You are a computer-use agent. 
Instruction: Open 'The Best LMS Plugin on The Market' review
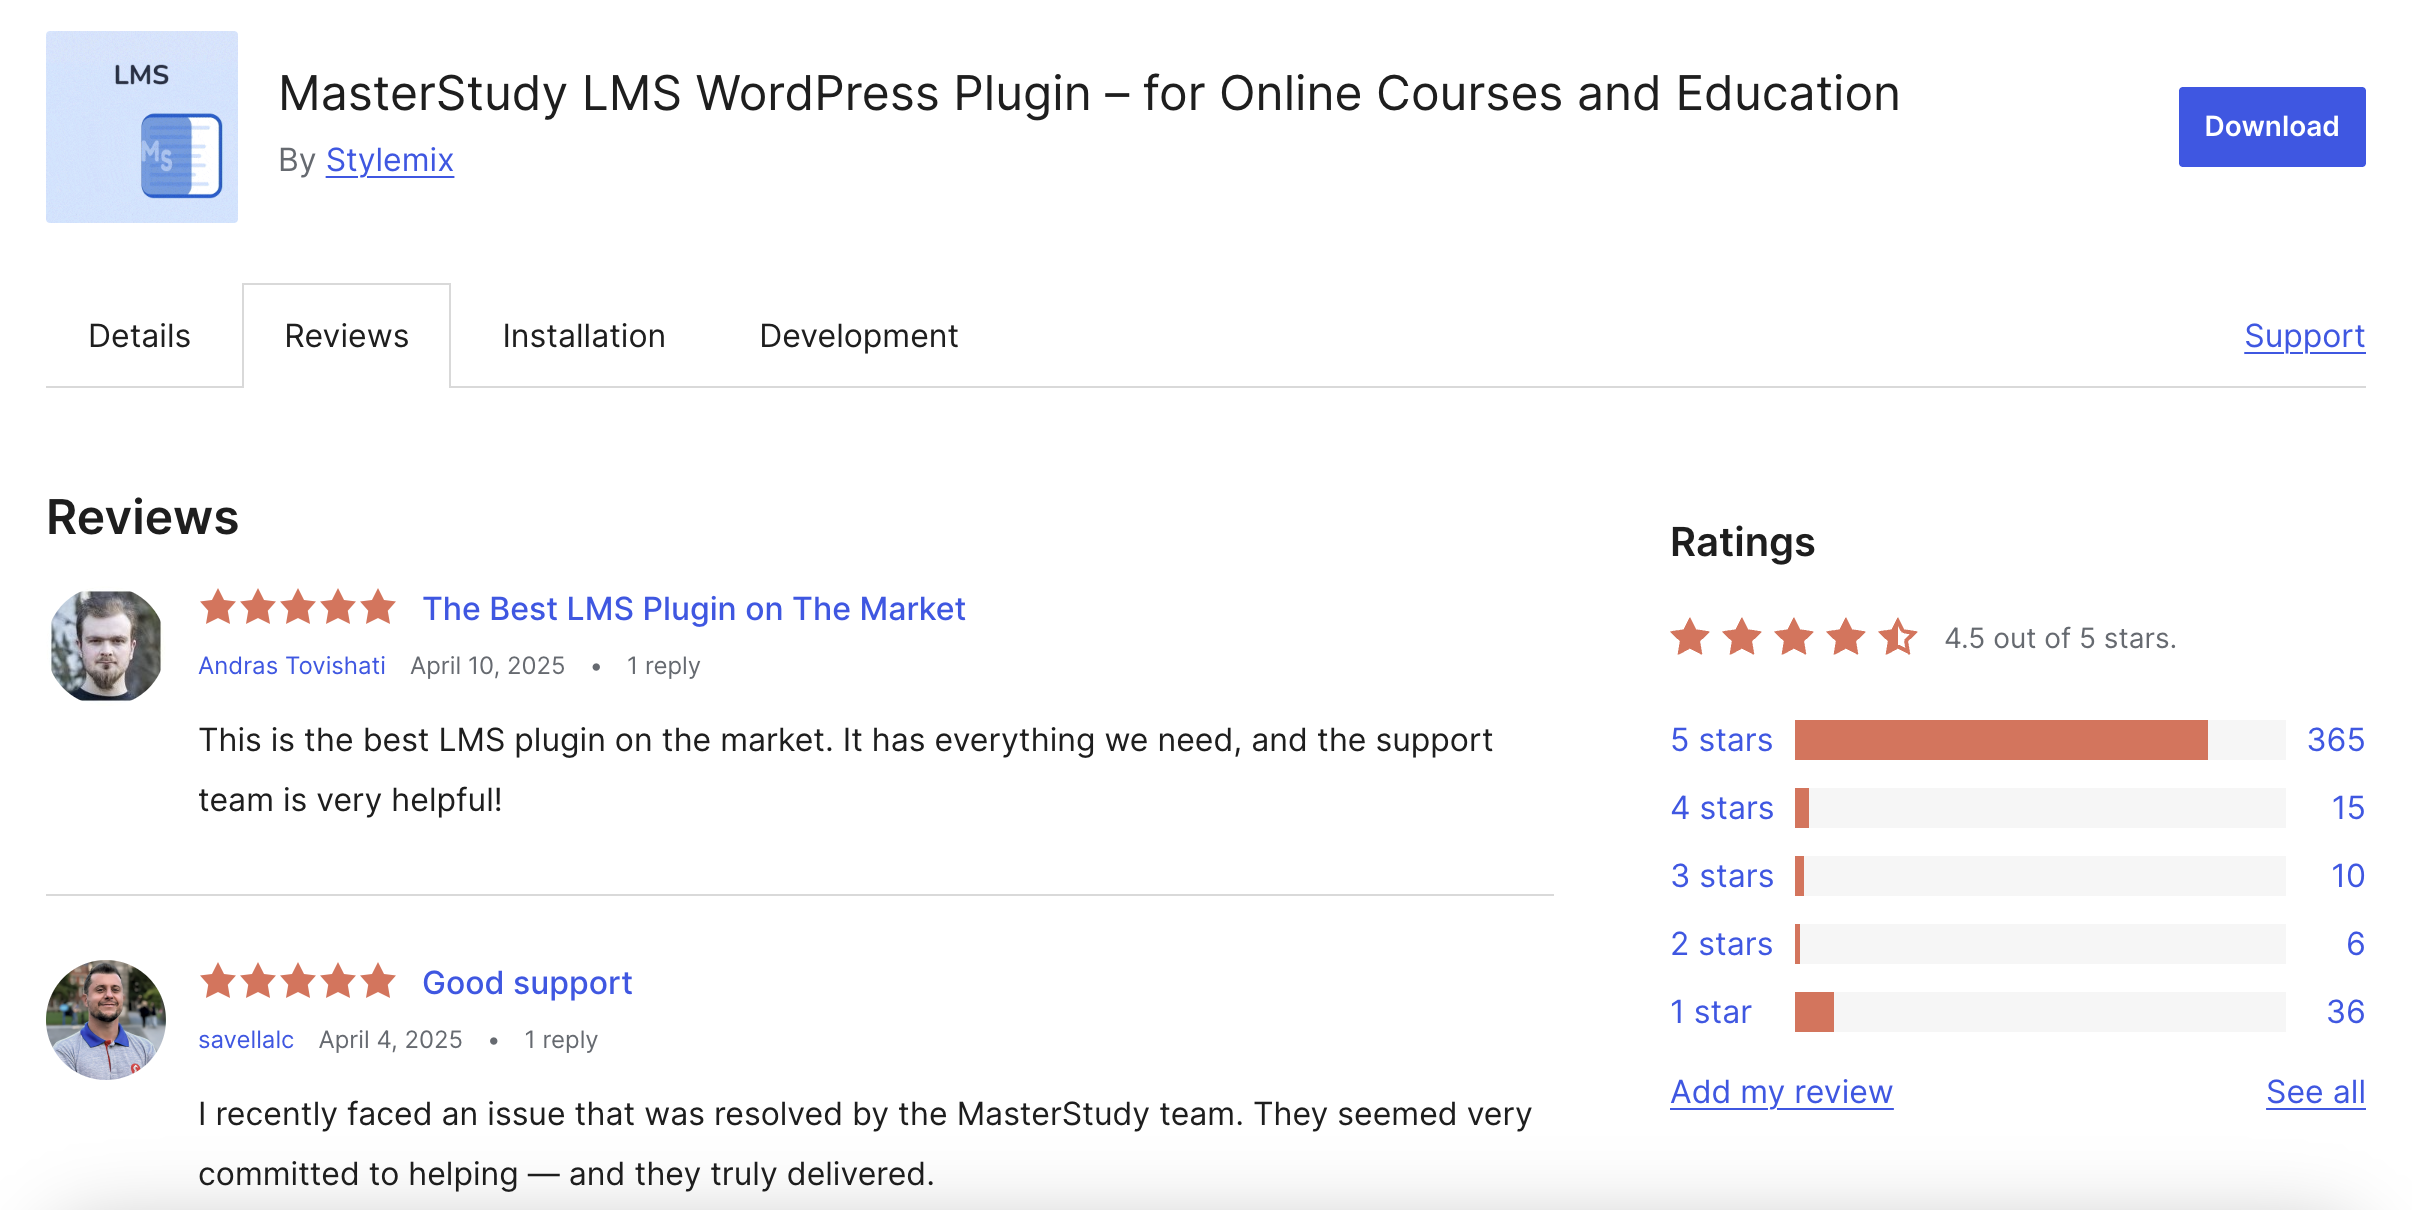click(x=694, y=608)
